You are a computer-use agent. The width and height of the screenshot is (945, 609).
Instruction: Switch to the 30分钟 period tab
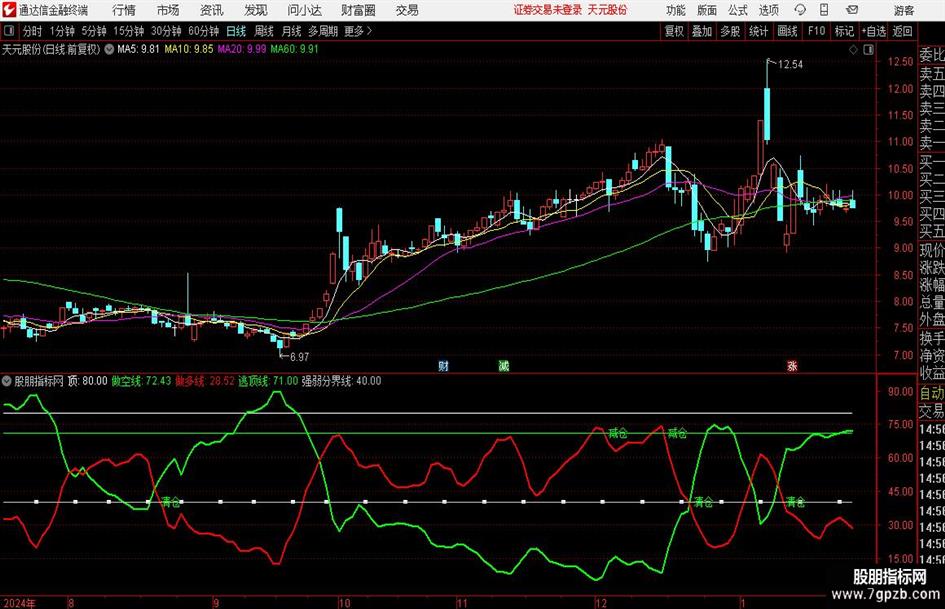point(166,31)
